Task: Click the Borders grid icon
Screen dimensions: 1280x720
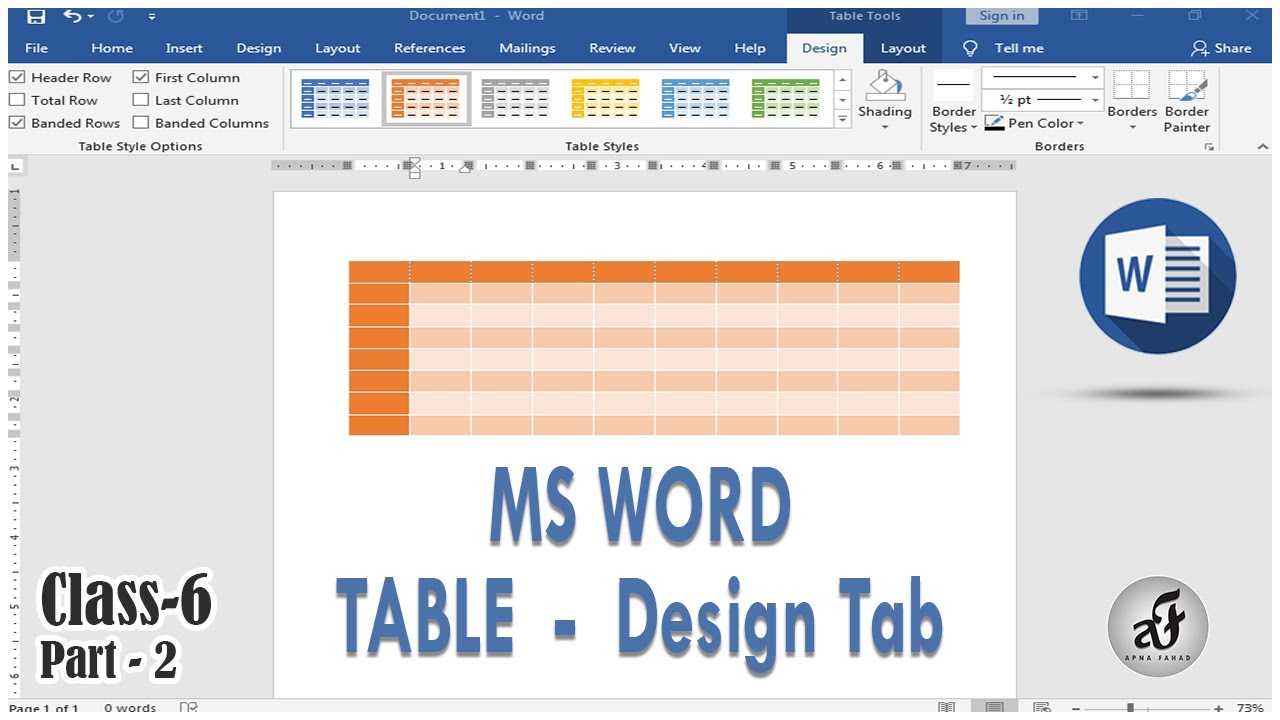Action: 1132,86
